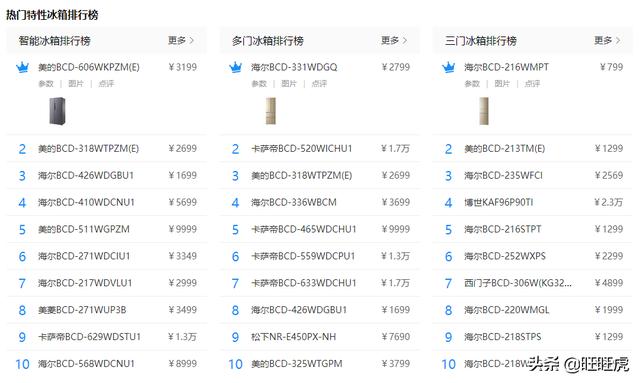Select 博世KAF96P90TI entry
Screen dimensions: 640x383
pos(499,203)
